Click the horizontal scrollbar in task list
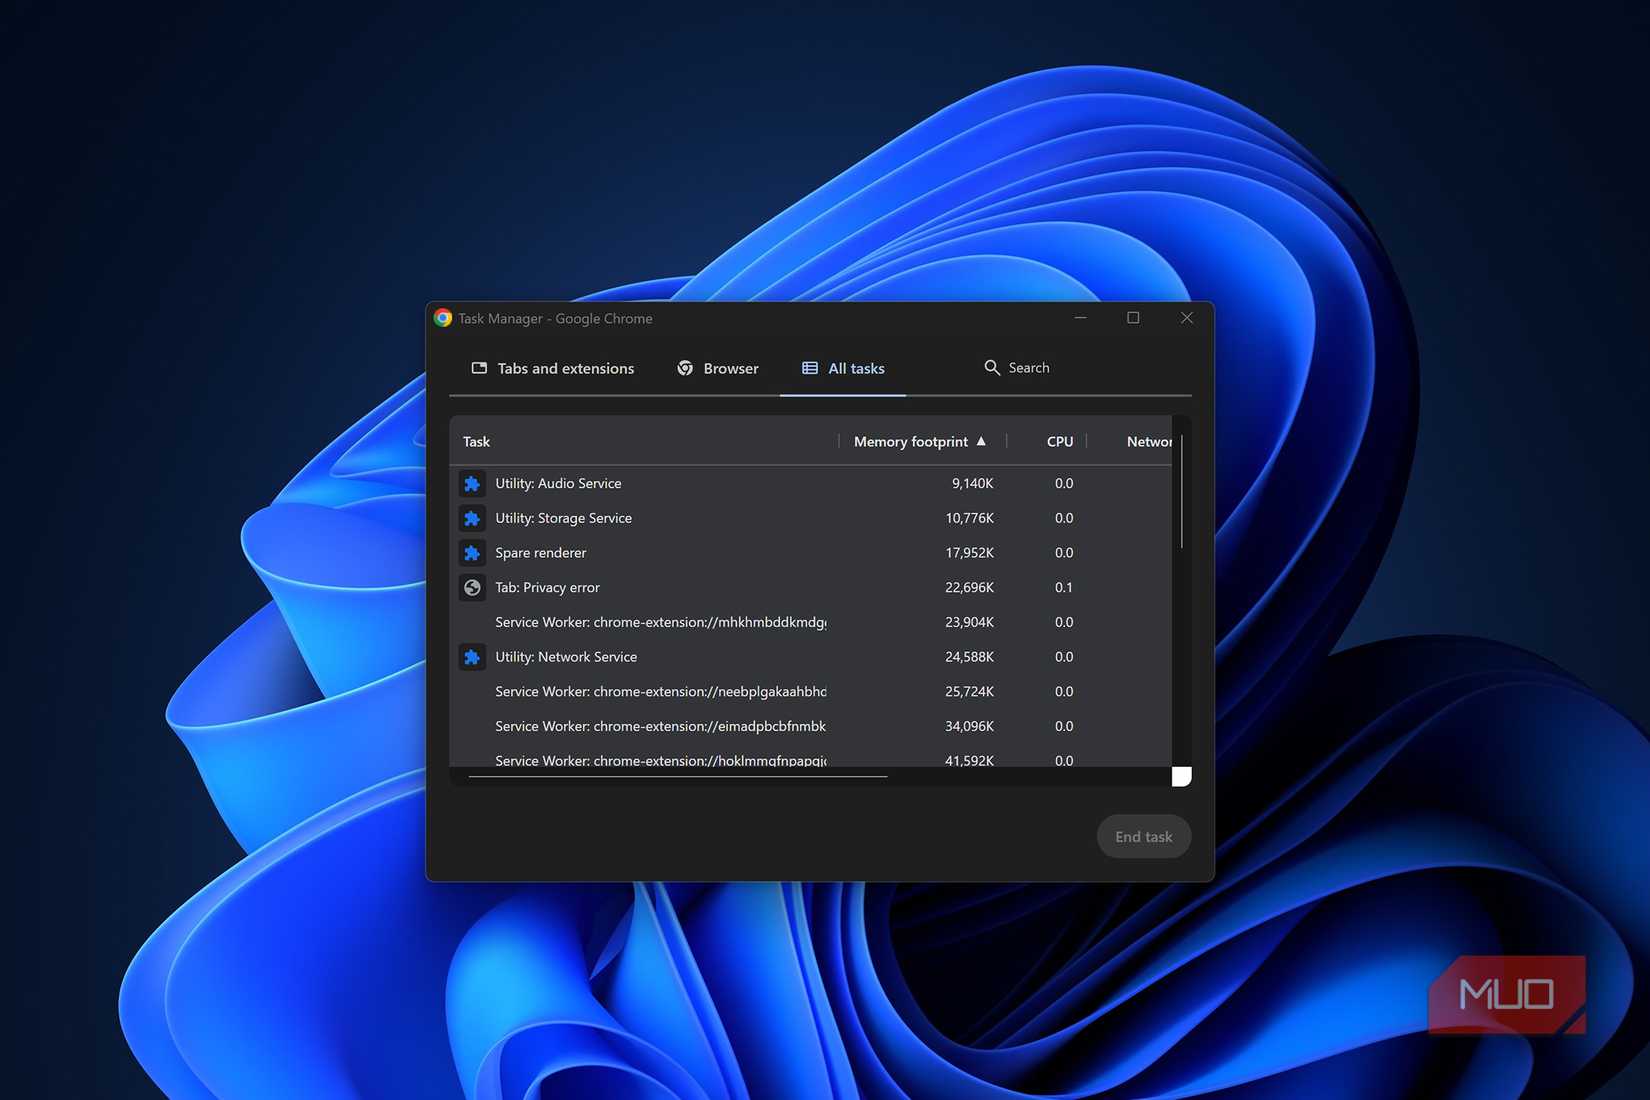This screenshot has width=1650, height=1100. coord(677,776)
